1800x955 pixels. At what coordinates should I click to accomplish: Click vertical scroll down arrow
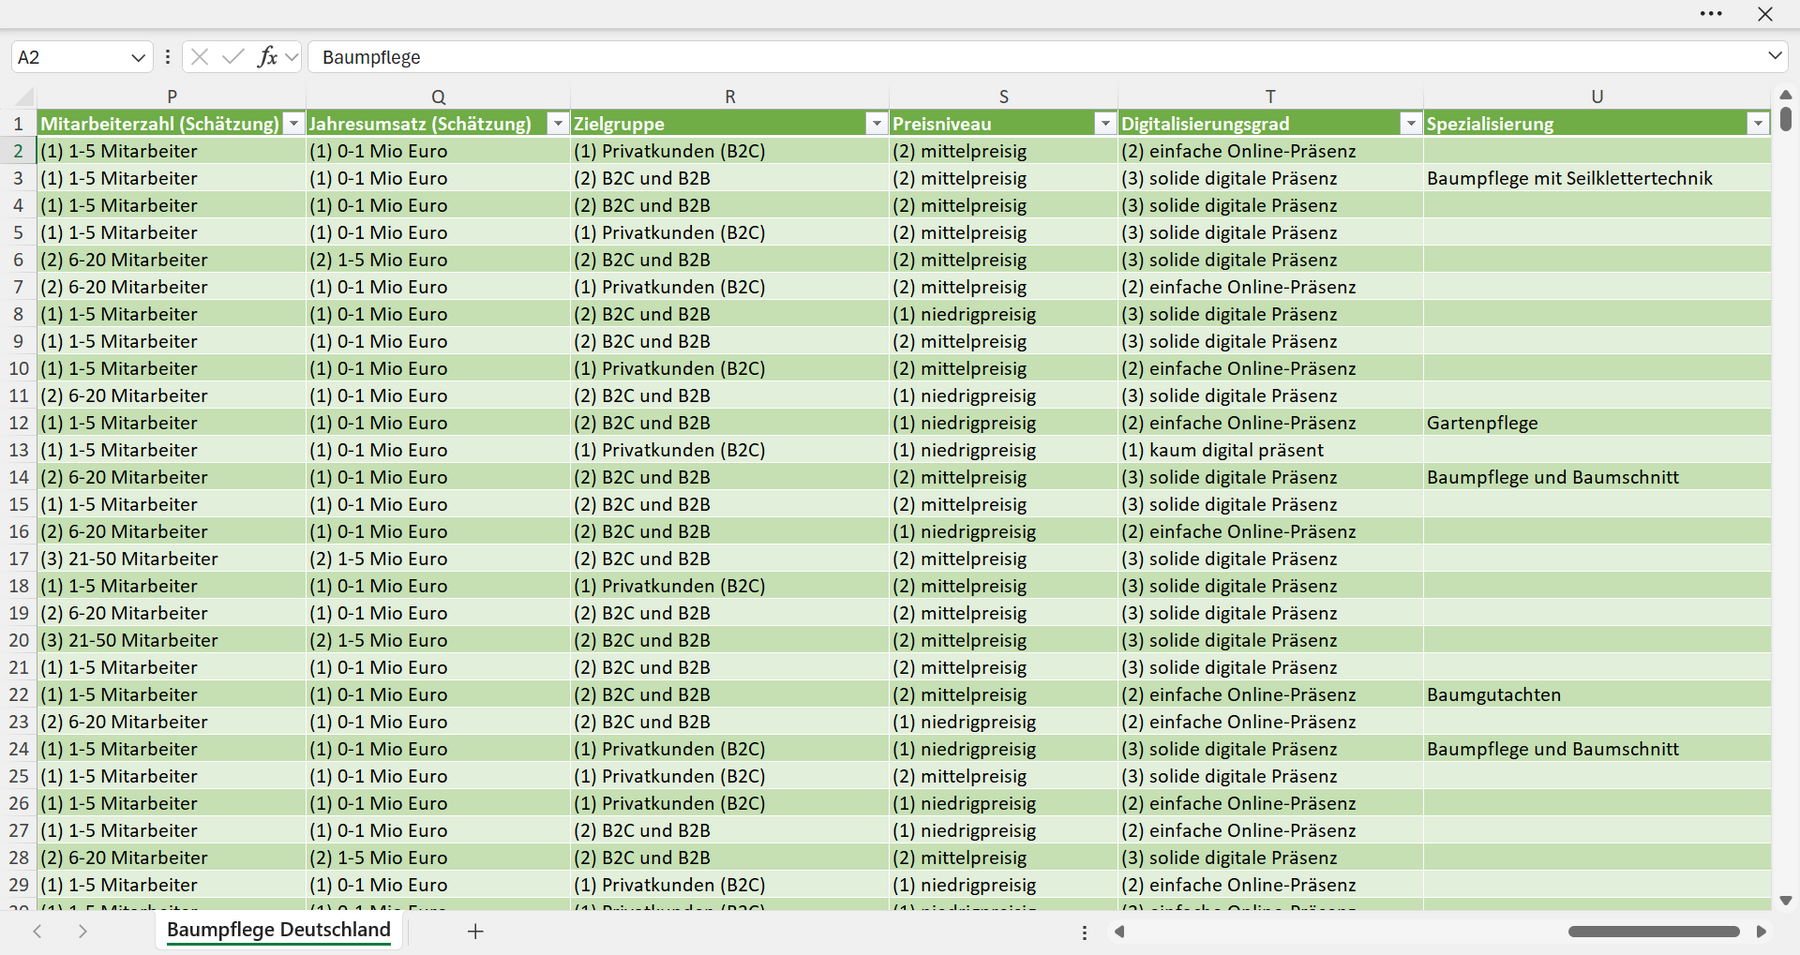(x=1786, y=900)
